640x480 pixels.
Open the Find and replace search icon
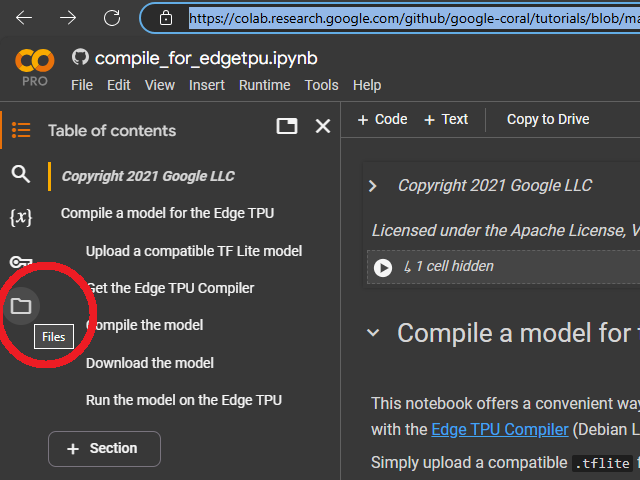[20, 174]
